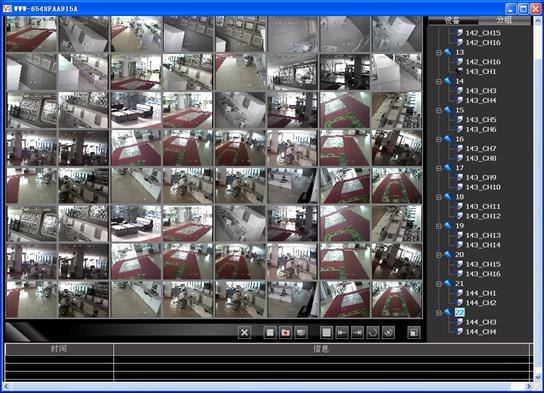Click the blue device icon of group 20
Viewport: 544px width, 393px height.
pos(448,254)
